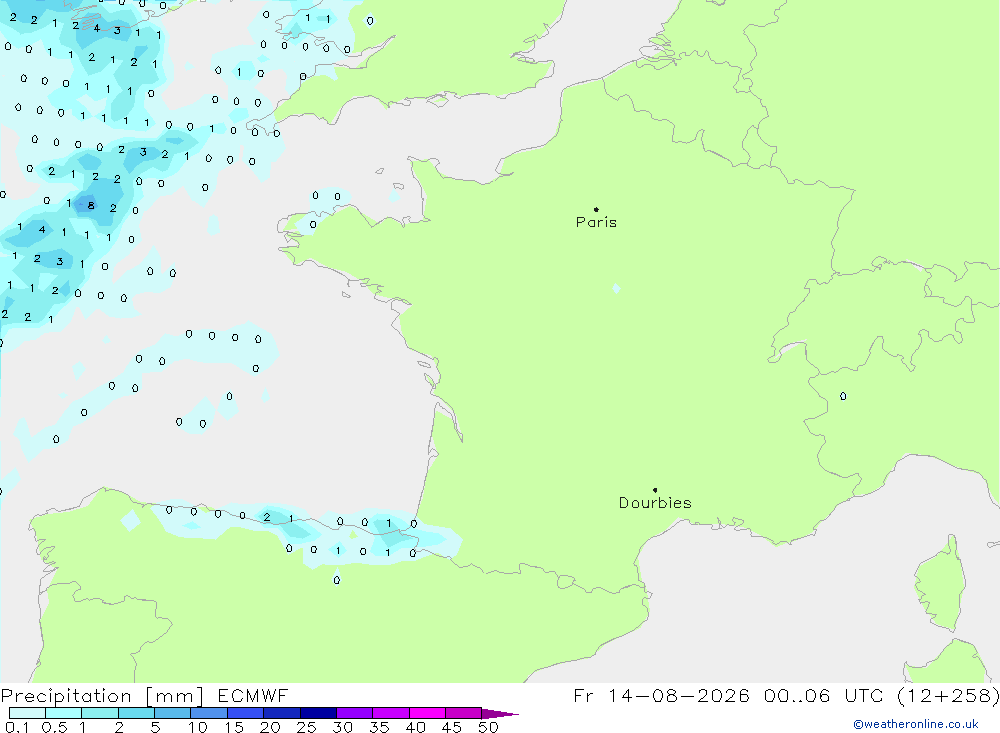Image resolution: width=1000 pixels, height=733 pixels.
Task: Select the 45–50 mm legend swatch
Action: (463, 713)
